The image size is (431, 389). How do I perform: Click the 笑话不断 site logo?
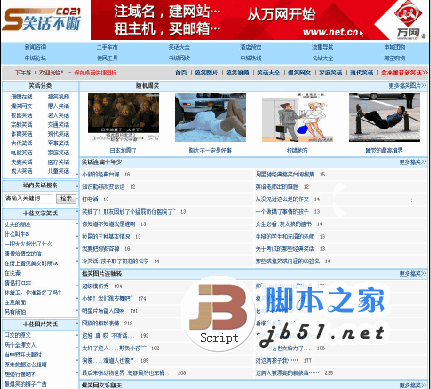[42, 20]
